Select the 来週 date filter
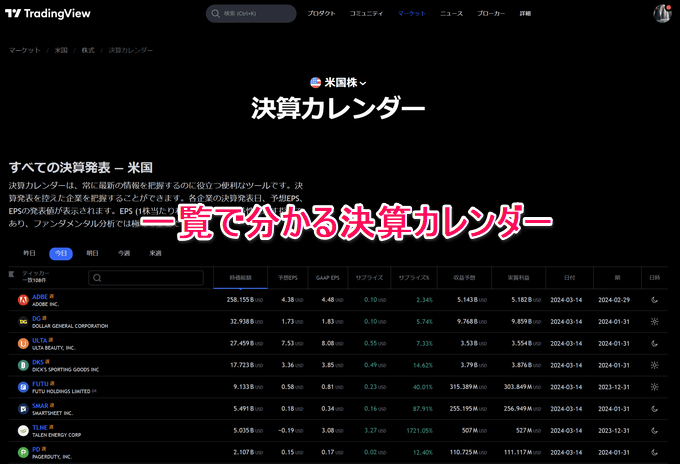The width and height of the screenshot is (680, 464). click(x=155, y=254)
